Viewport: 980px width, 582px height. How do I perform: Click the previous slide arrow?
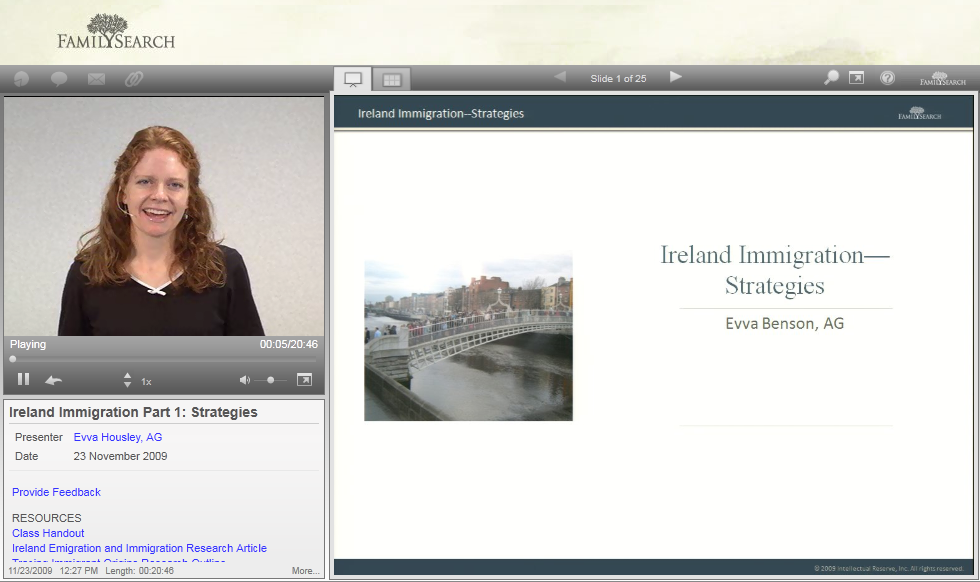559,77
